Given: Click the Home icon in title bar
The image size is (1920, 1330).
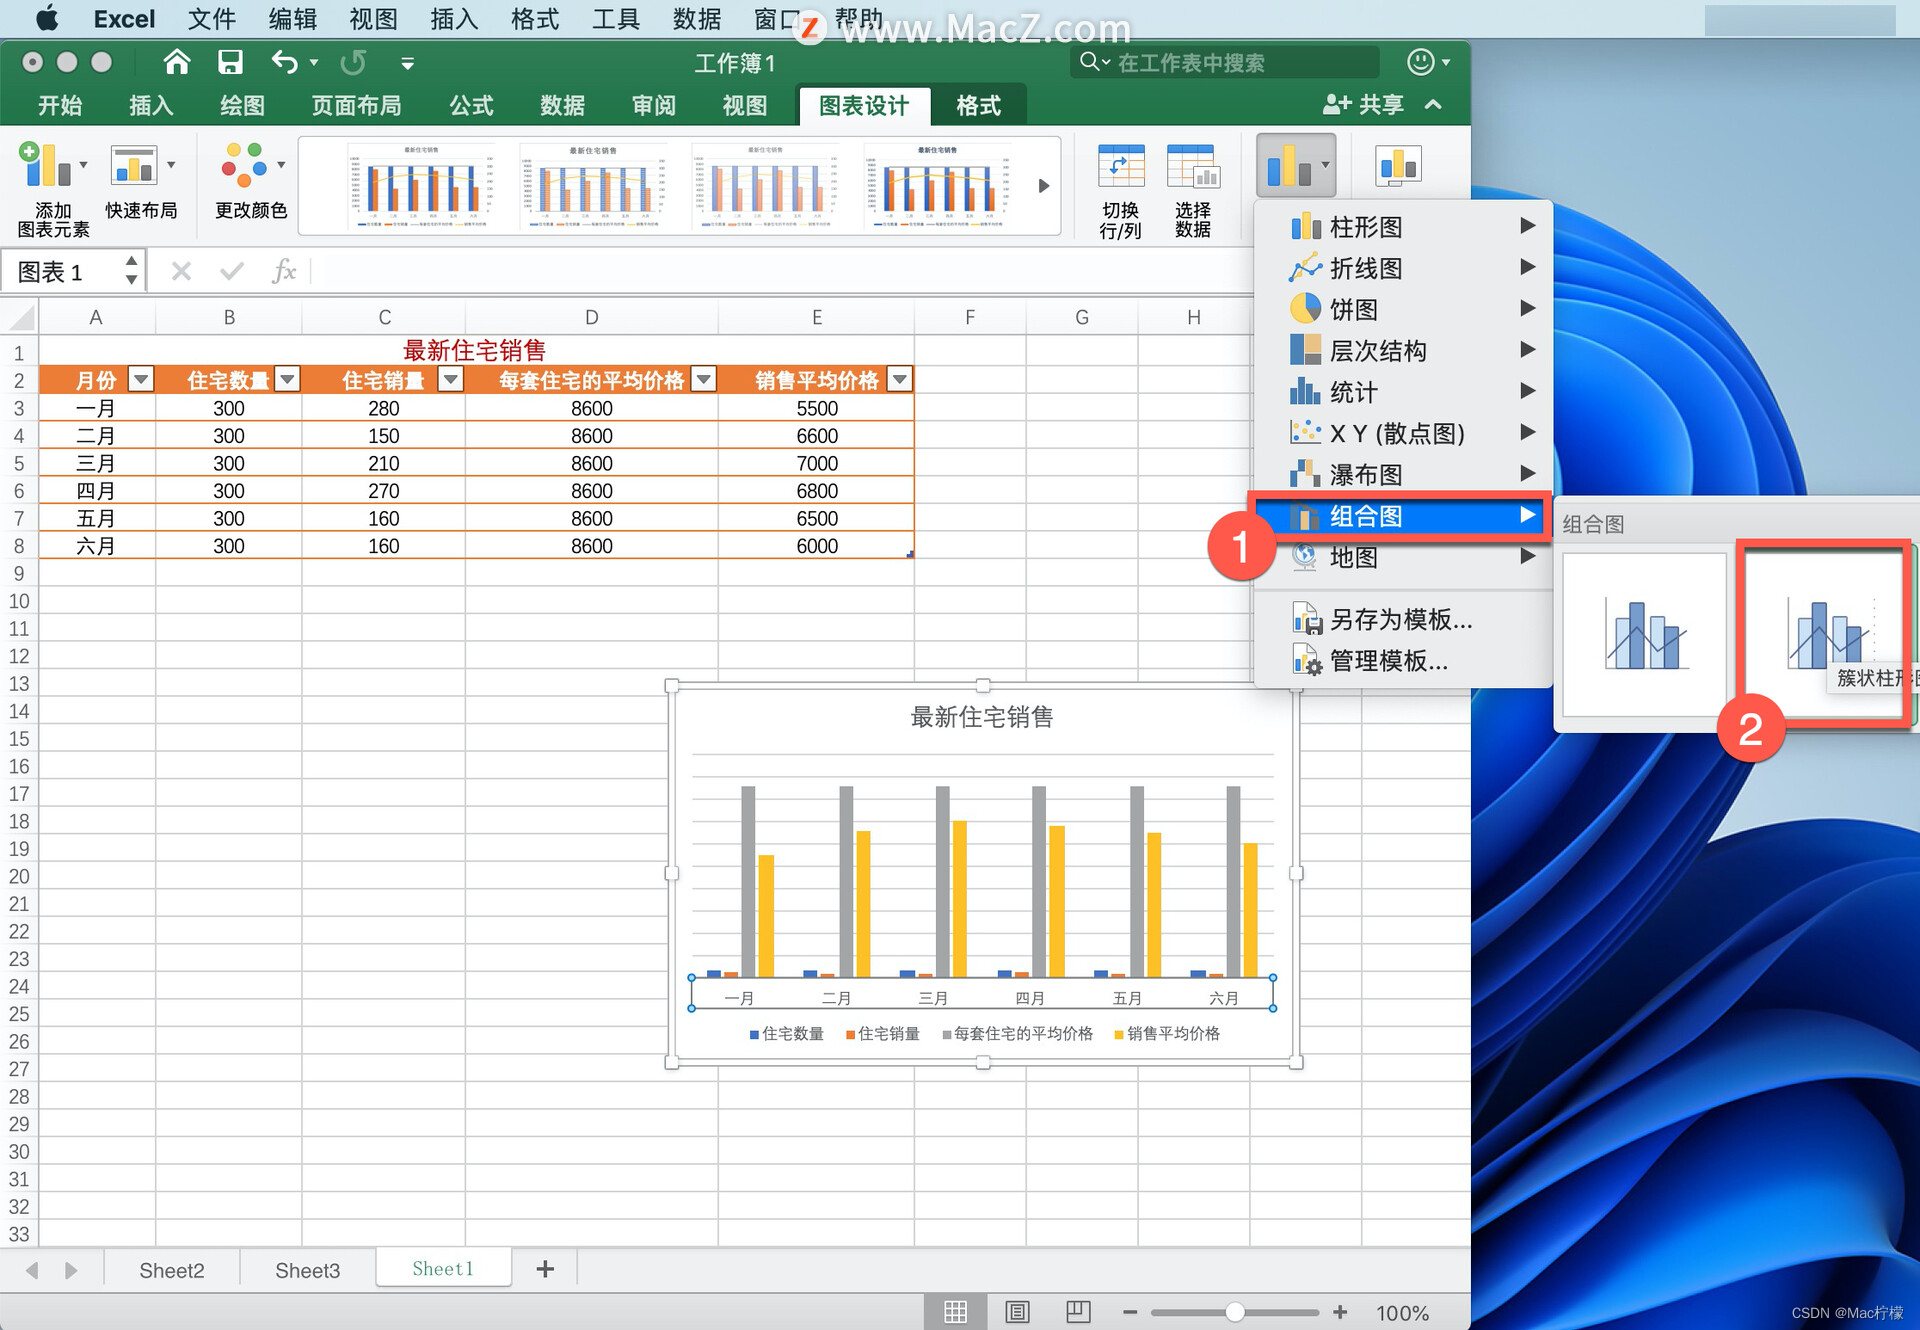Looking at the screenshot, I should tap(177, 63).
